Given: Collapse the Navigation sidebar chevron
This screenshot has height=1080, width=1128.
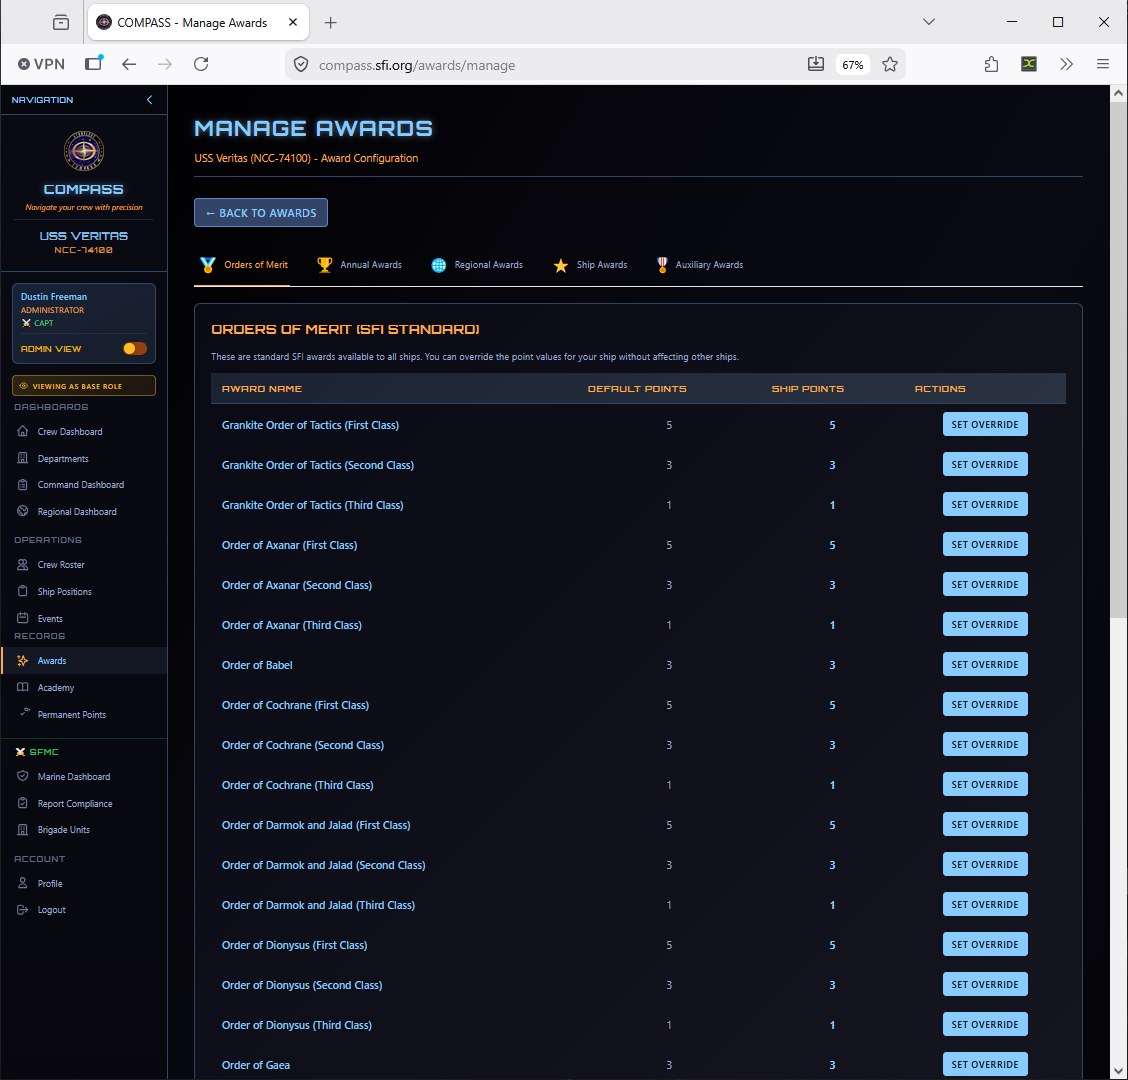Looking at the screenshot, I should point(150,100).
